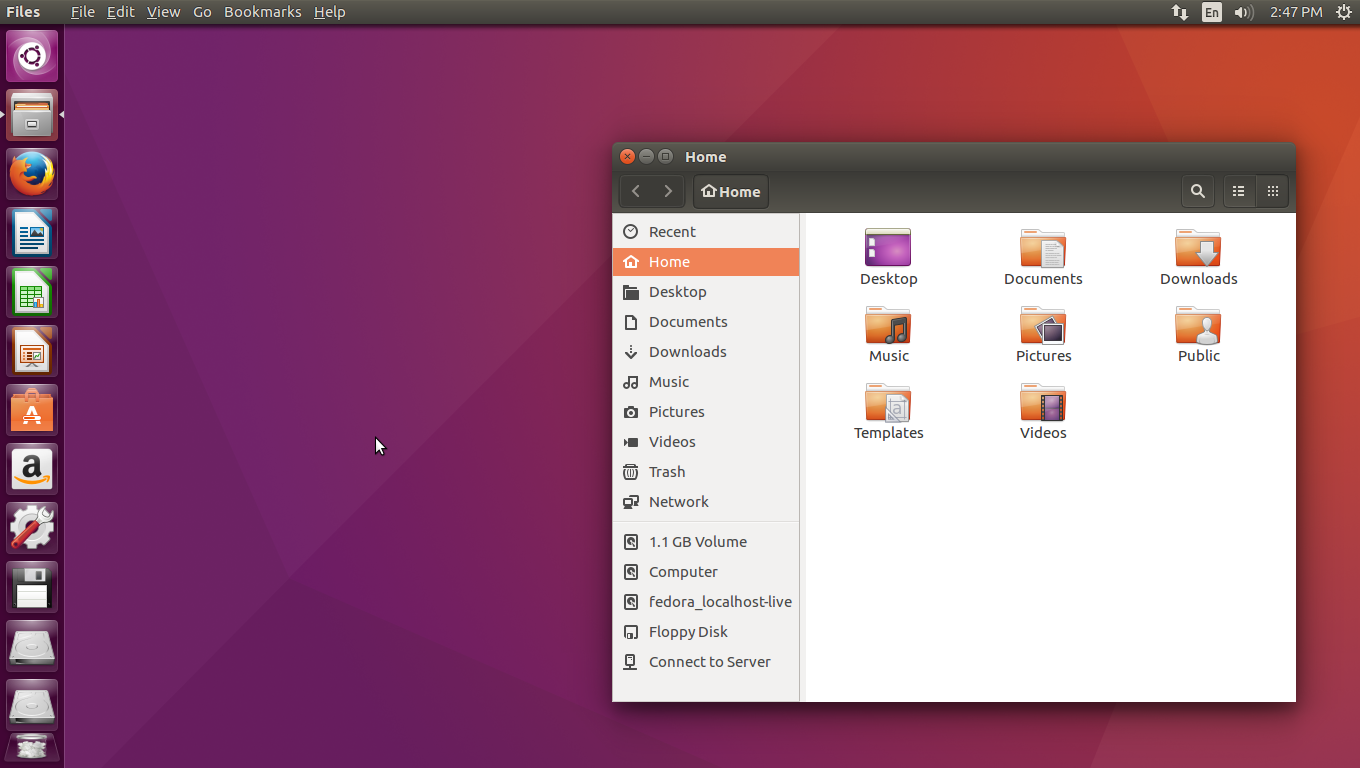Screen dimensions: 1360x768
Task: Switch to list view
Action: click(x=1239, y=191)
